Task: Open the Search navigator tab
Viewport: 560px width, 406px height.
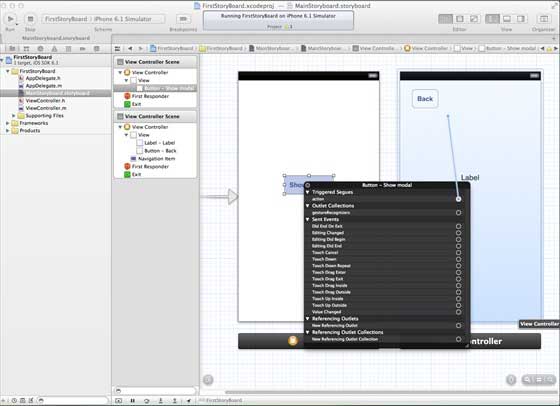Action: point(40,49)
